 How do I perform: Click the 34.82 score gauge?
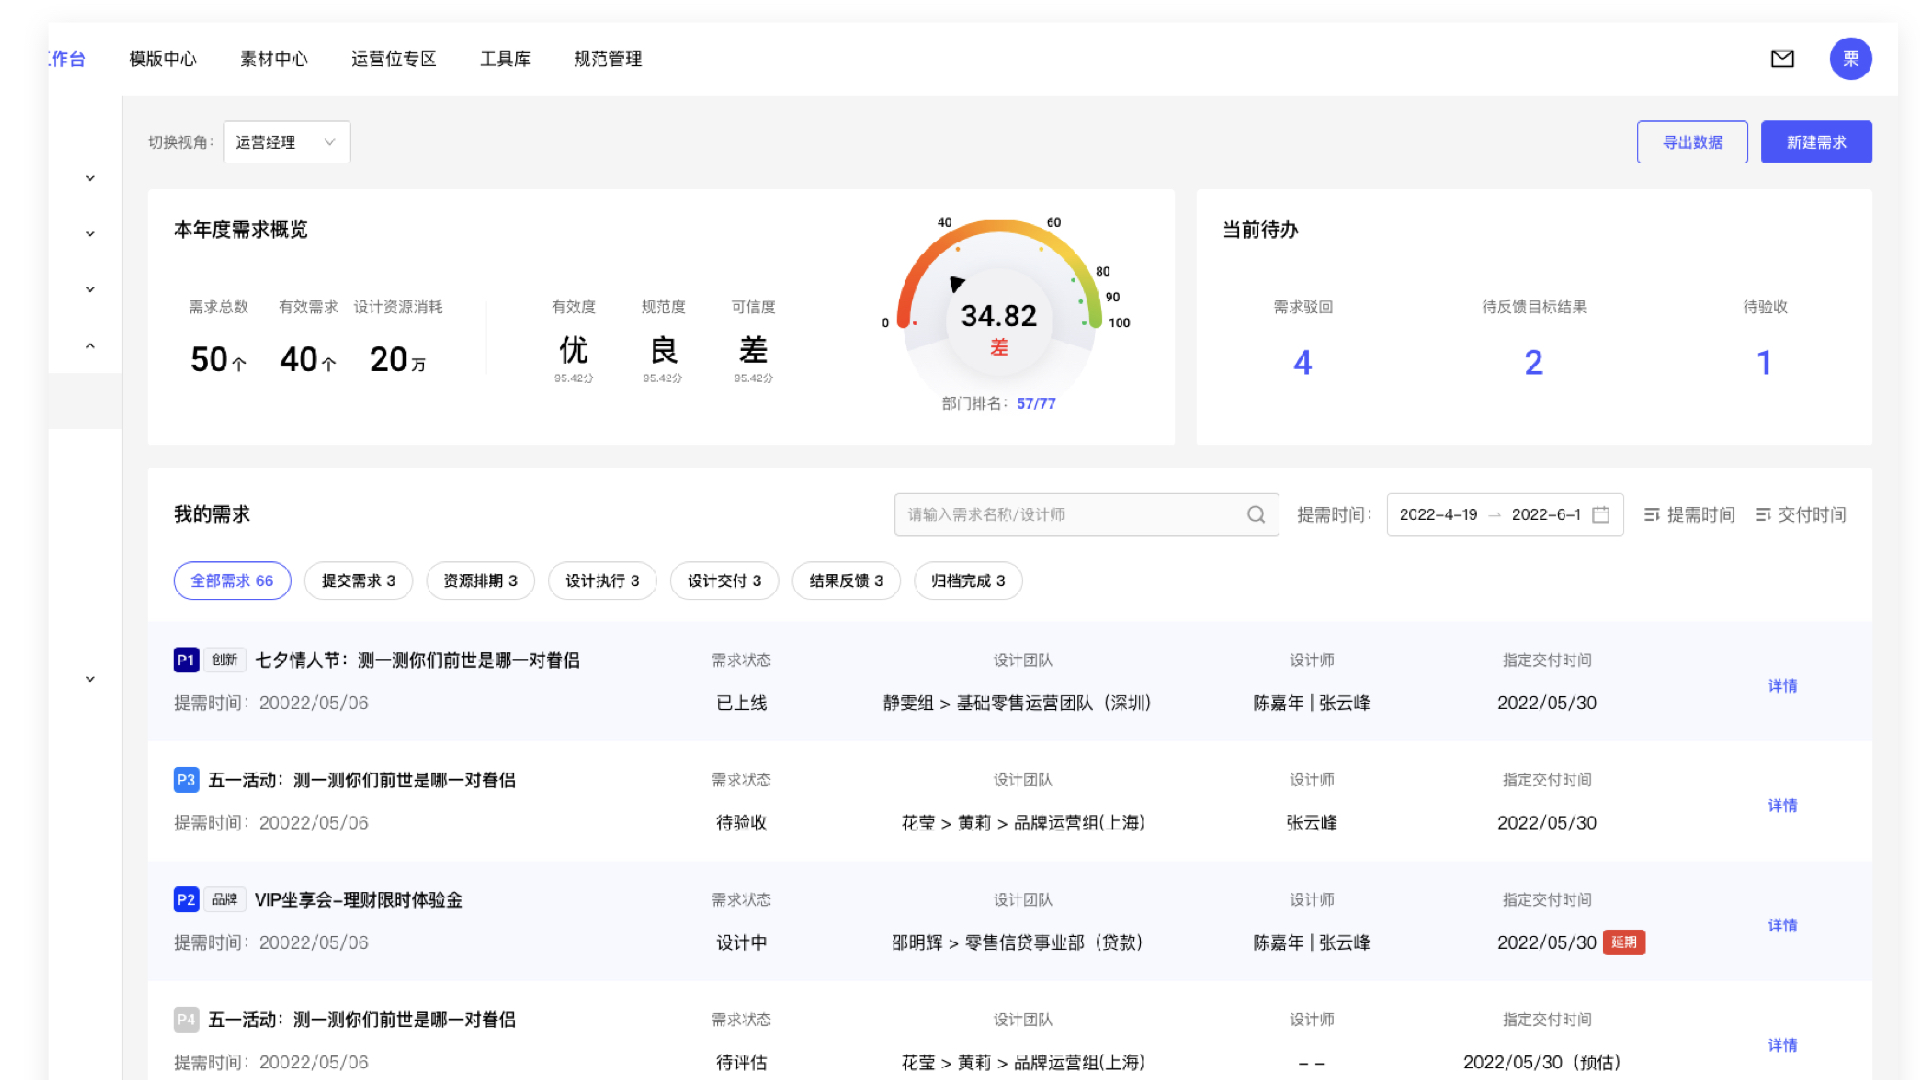point(998,316)
